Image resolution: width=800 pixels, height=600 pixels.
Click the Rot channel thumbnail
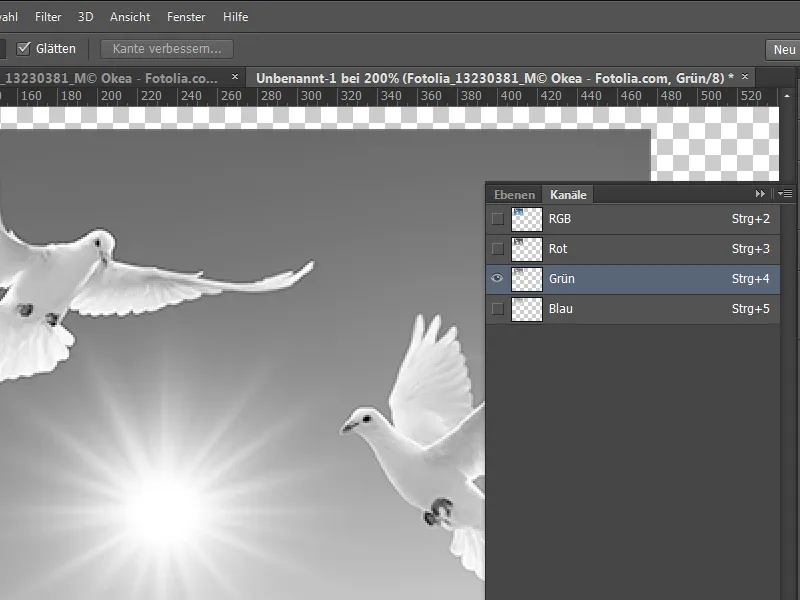(x=527, y=249)
